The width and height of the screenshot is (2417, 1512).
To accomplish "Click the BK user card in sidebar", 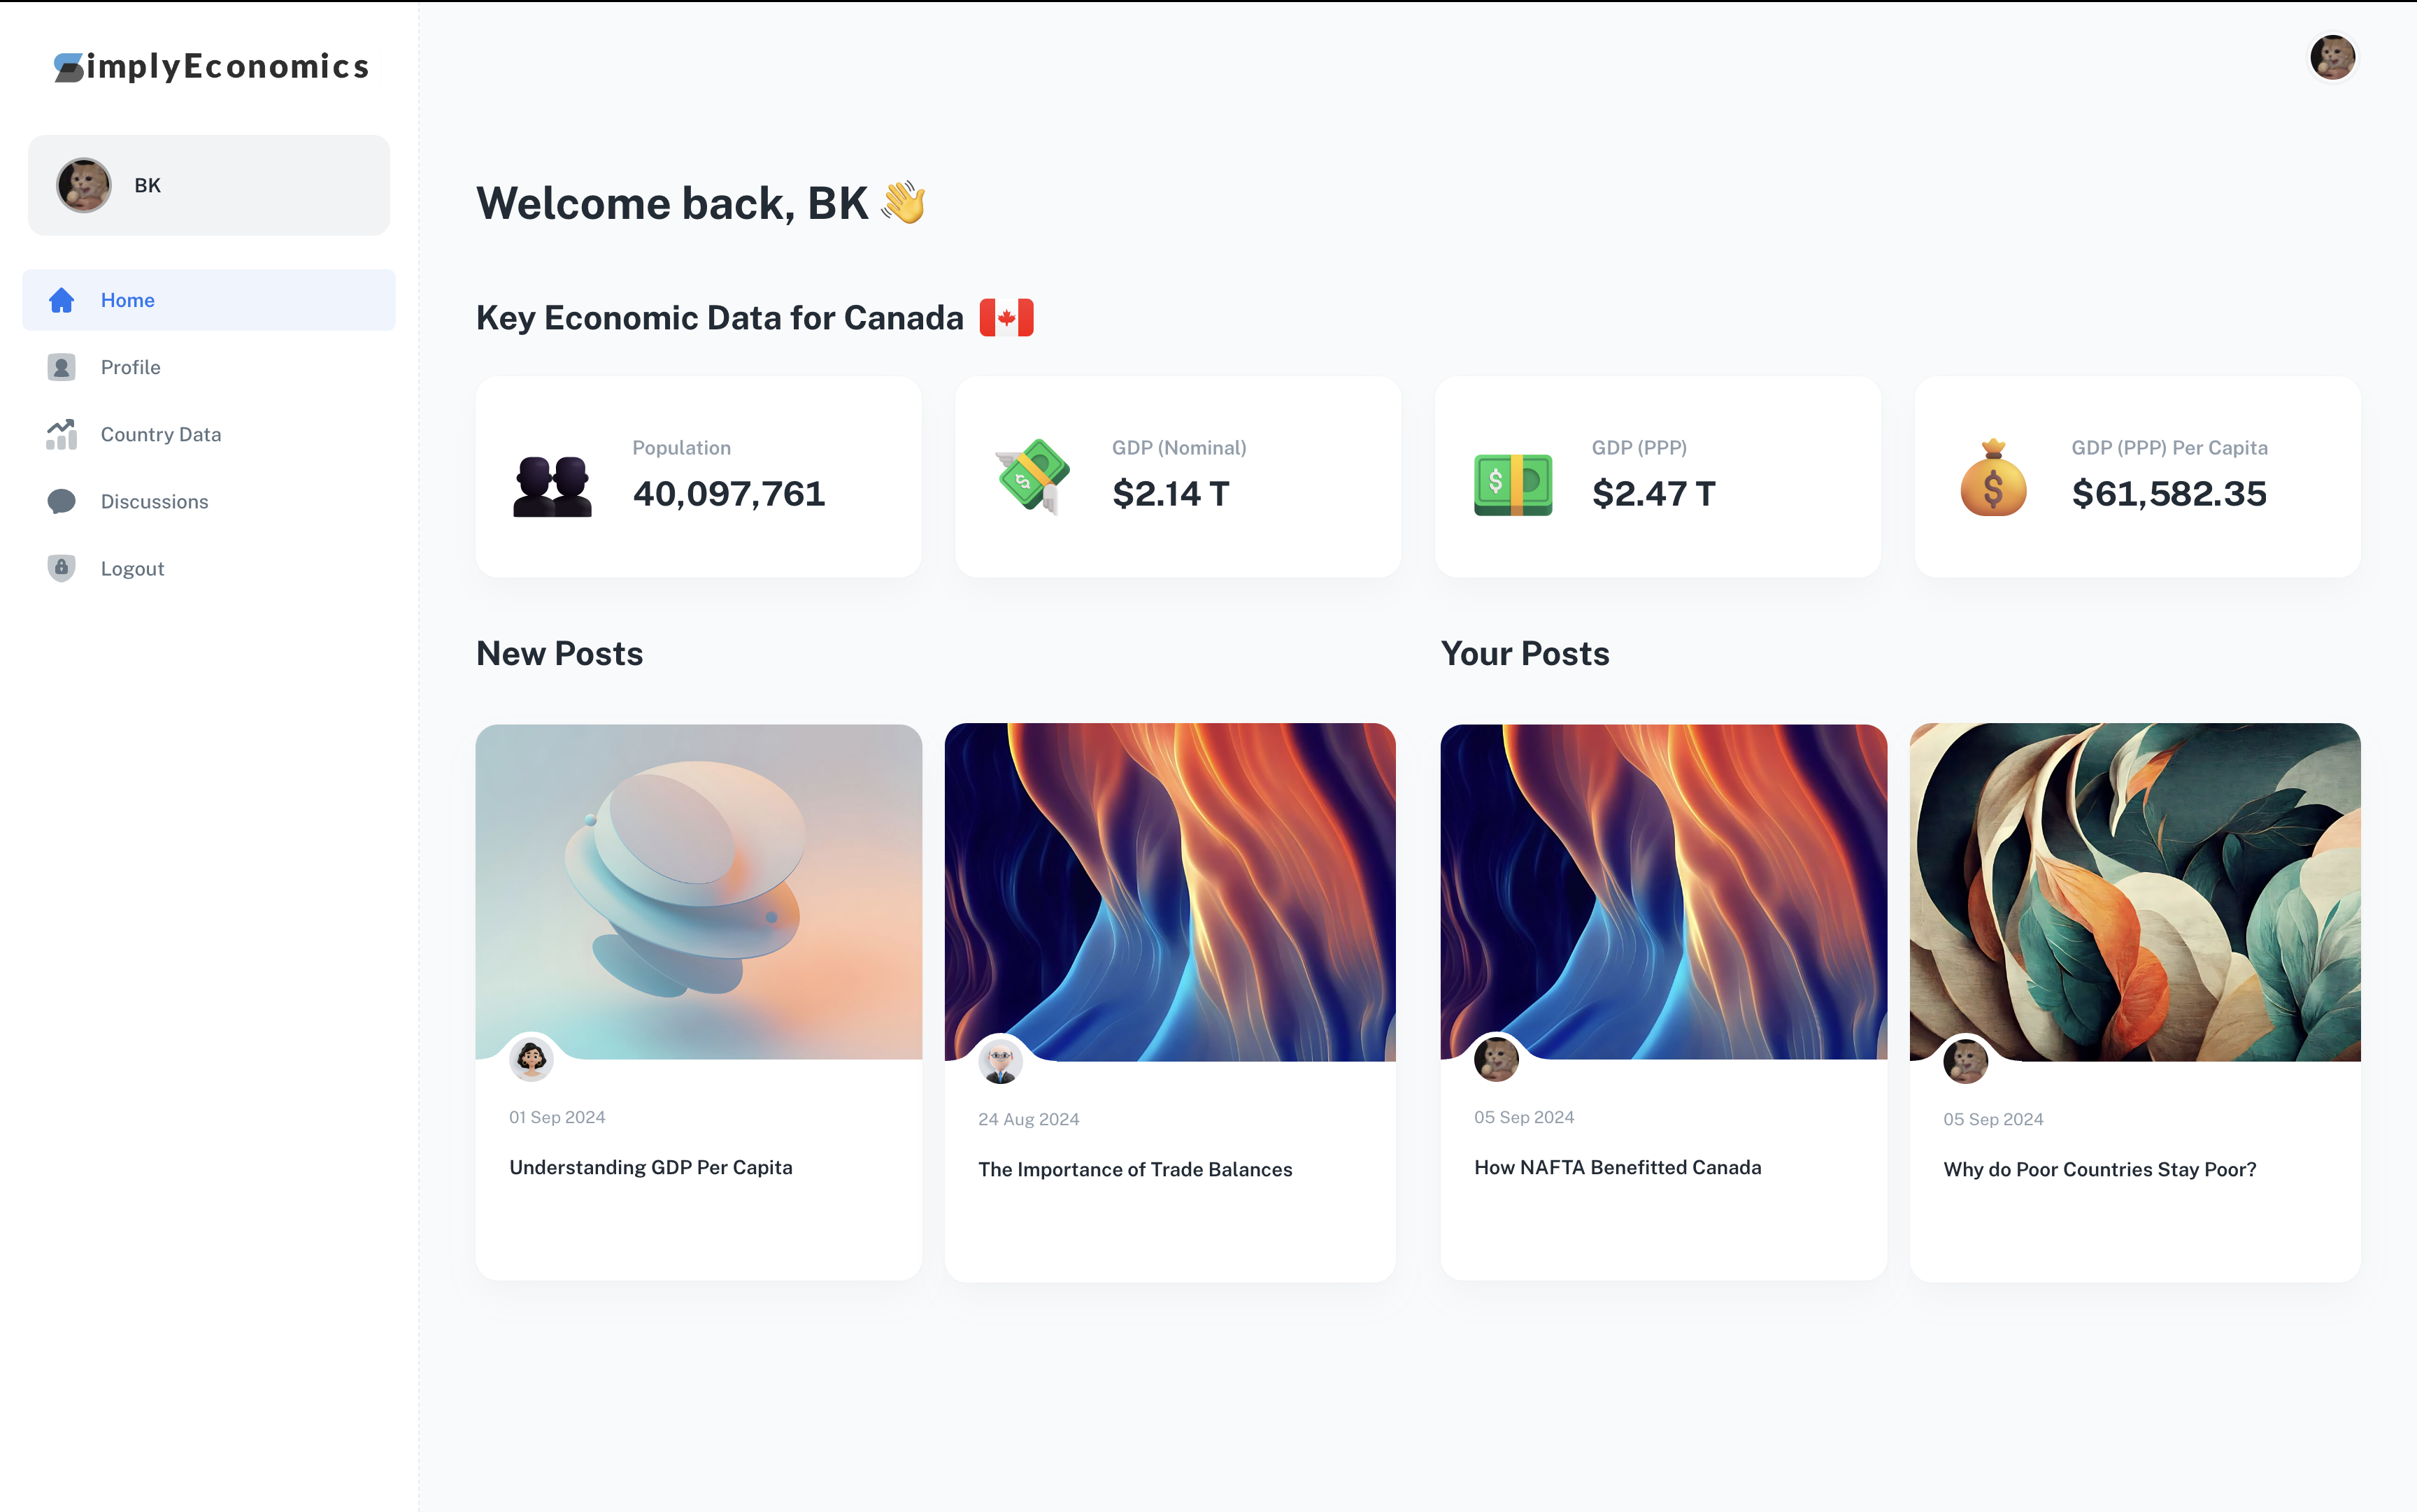I will 209,185.
